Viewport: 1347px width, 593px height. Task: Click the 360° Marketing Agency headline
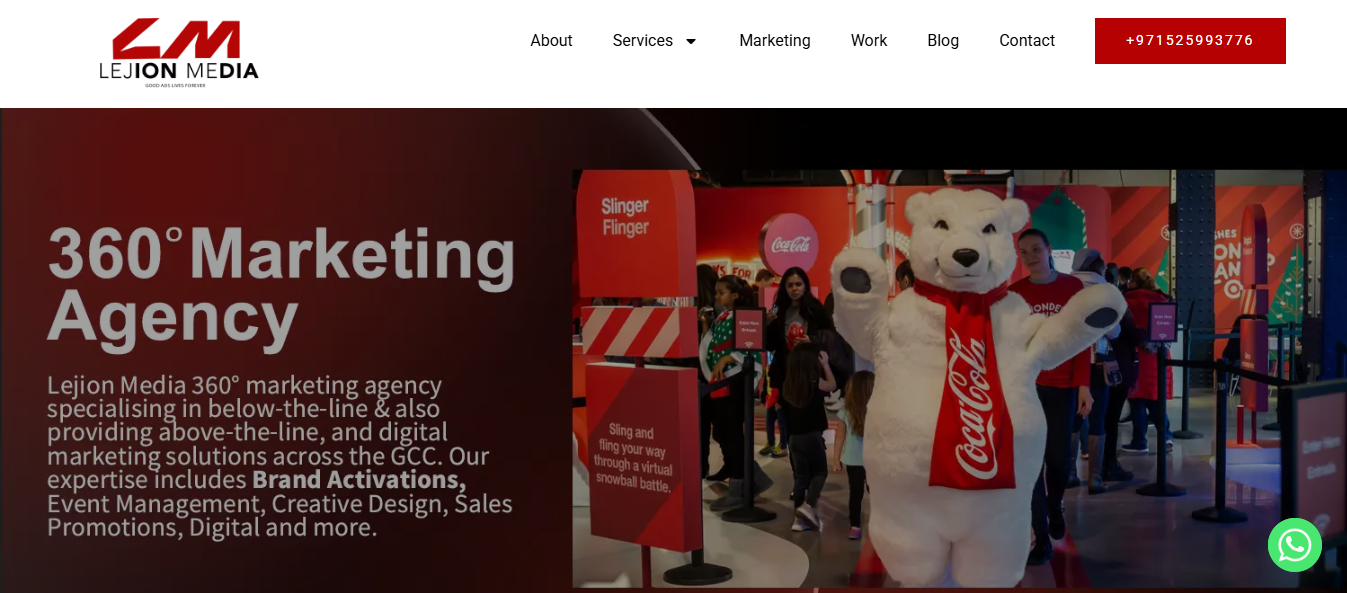tap(281, 286)
